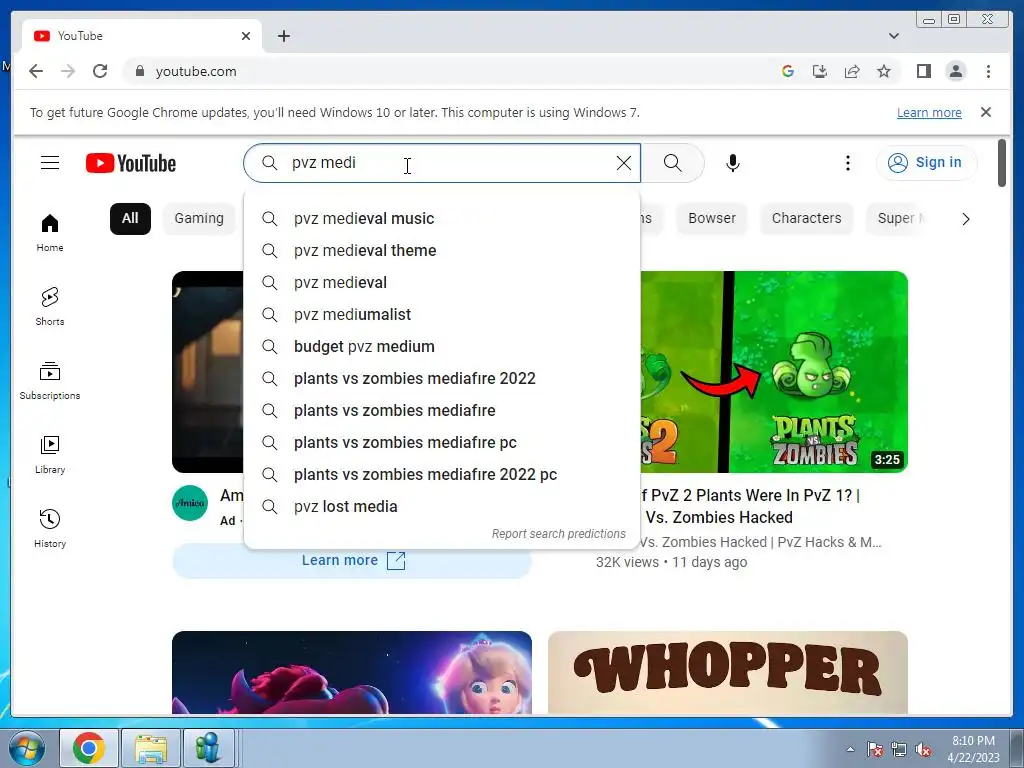Choose suggestion pvz medieval music
The width and height of the screenshot is (1024, 768).
pyautogui.click(x=441, y=218)
